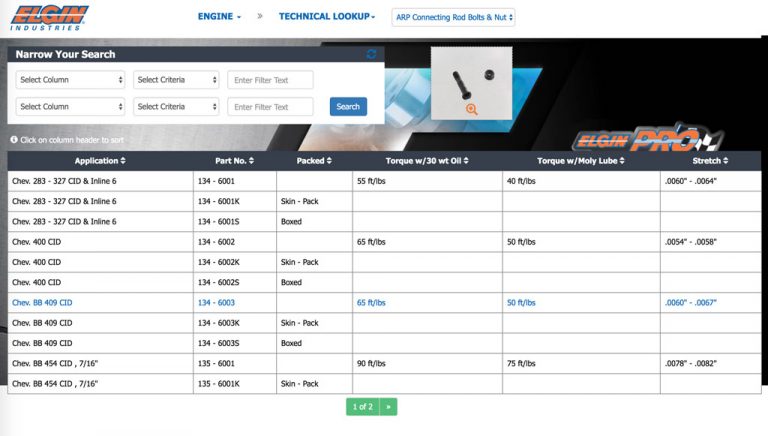Click Chev. BB 454 CID in the 135 - 6001 row
The height and width of the screenshot is (436, 768).
pos(55,363)
